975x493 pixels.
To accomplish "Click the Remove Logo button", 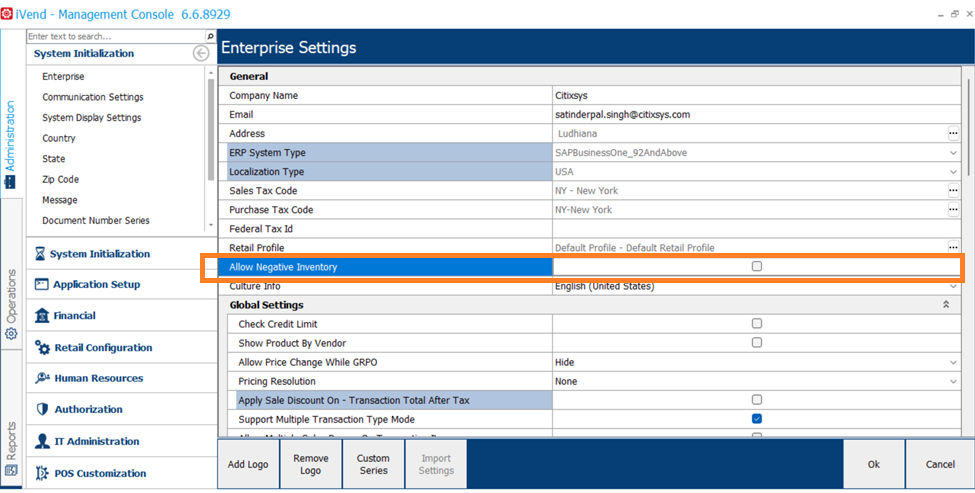I will tap(311, 464).
